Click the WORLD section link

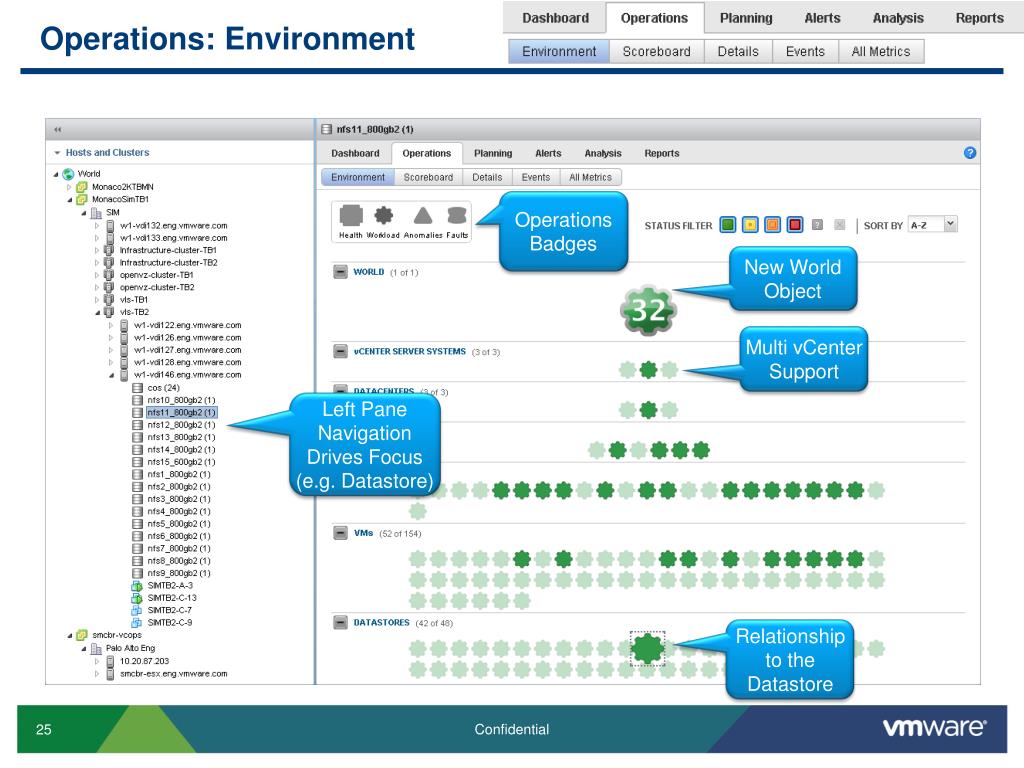point(368,272)
